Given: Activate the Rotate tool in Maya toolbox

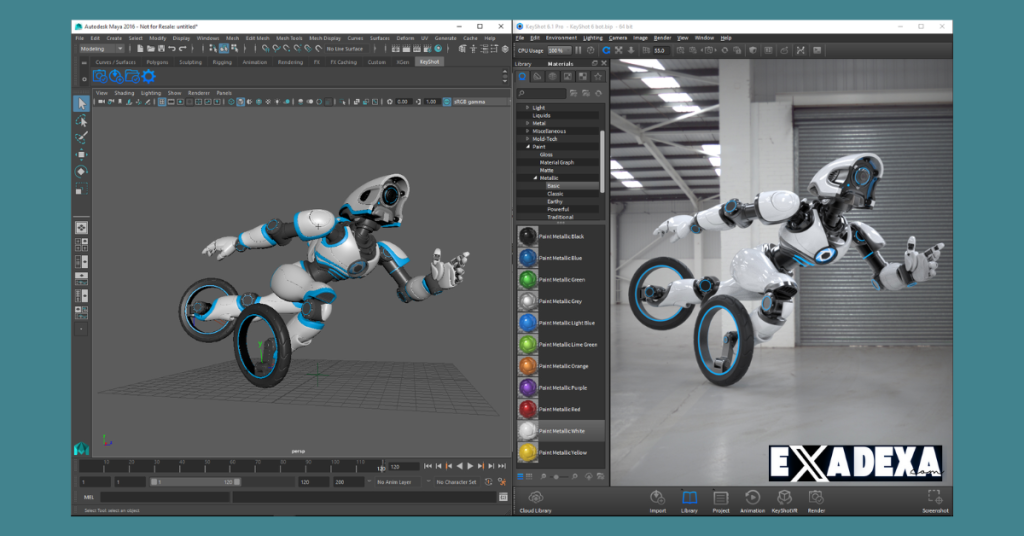Looking at the screenshot, I should pos(81,172).
